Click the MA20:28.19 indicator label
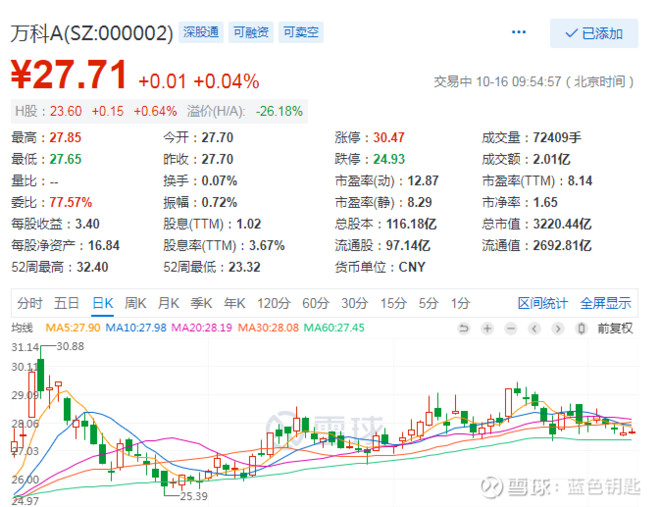 [x=201, y=328]
